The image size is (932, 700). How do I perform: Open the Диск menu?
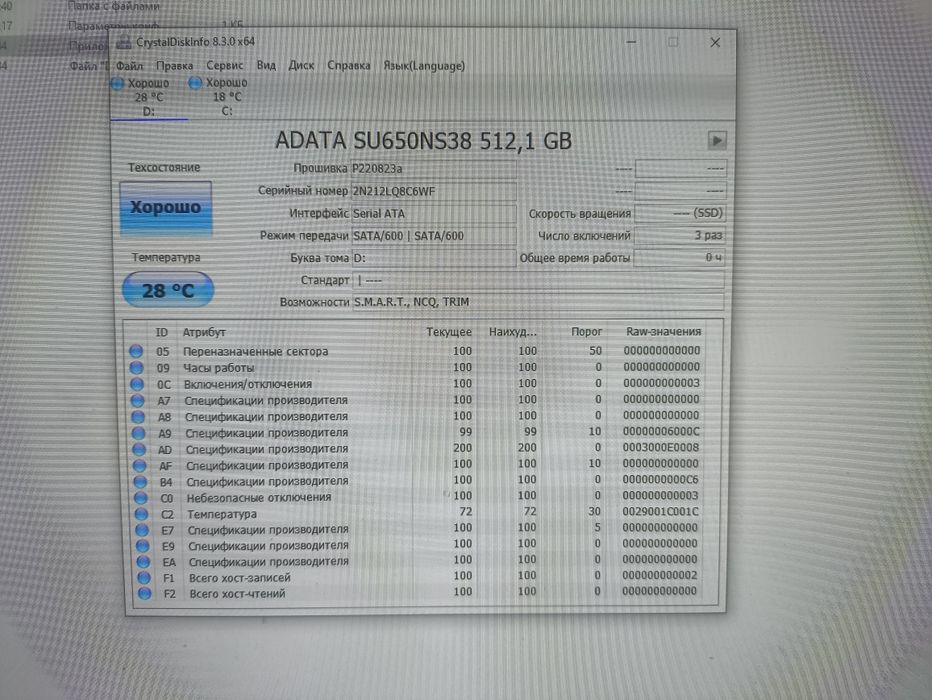point(301,65)
